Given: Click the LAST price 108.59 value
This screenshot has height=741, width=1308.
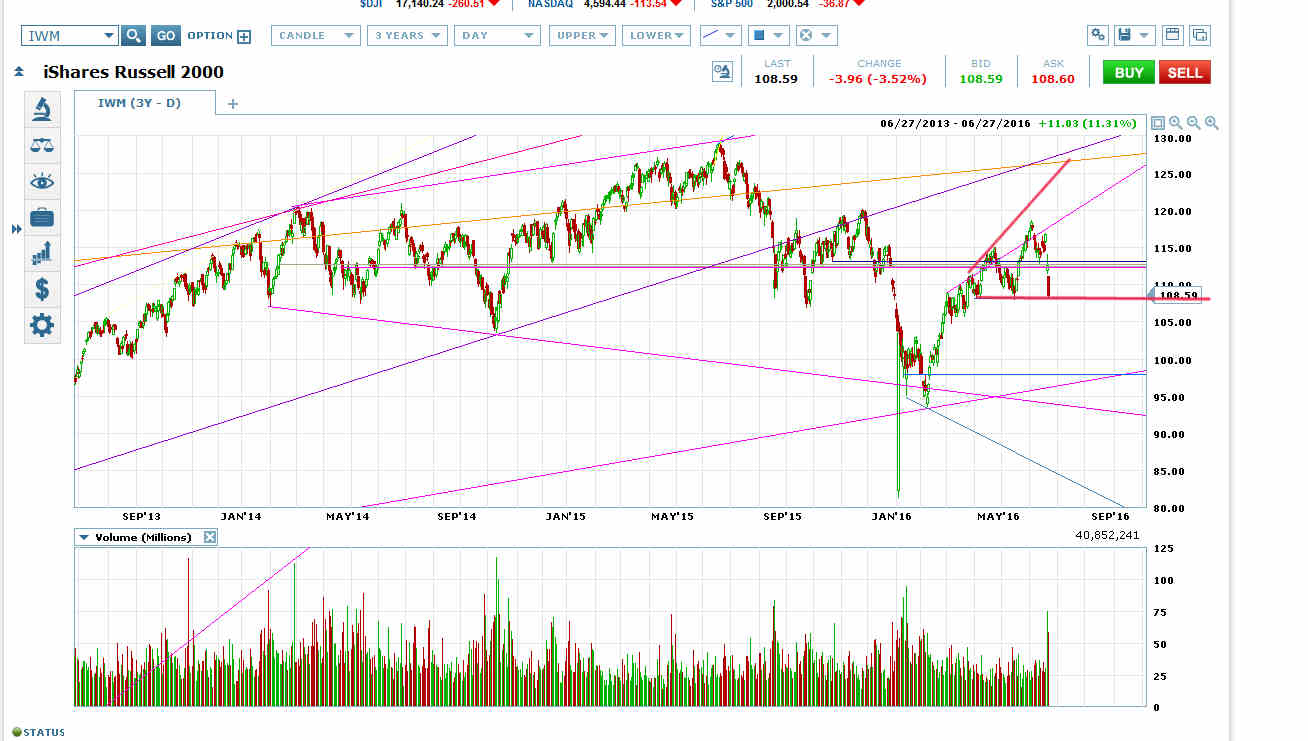Looking at the screenshot, I should pos(777,78).
